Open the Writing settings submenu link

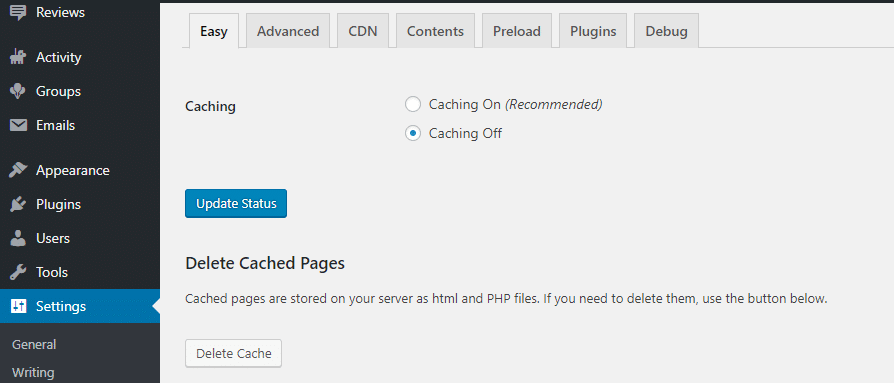click(x=33, y=373)
